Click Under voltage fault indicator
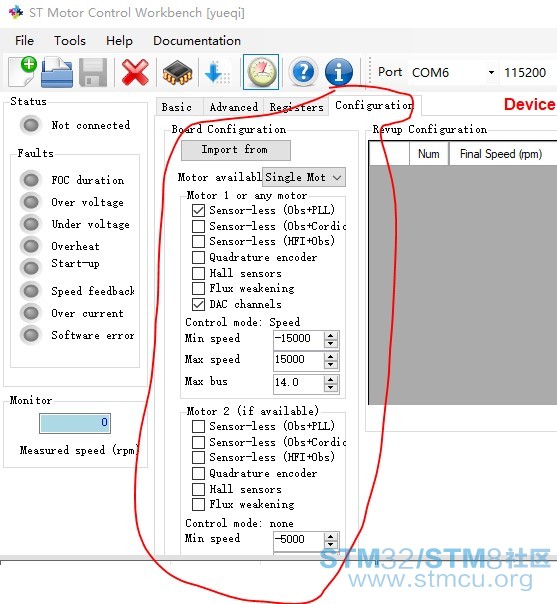Image resolution: width=557 pixels, height=604 pixels. [x=31, y=224]
